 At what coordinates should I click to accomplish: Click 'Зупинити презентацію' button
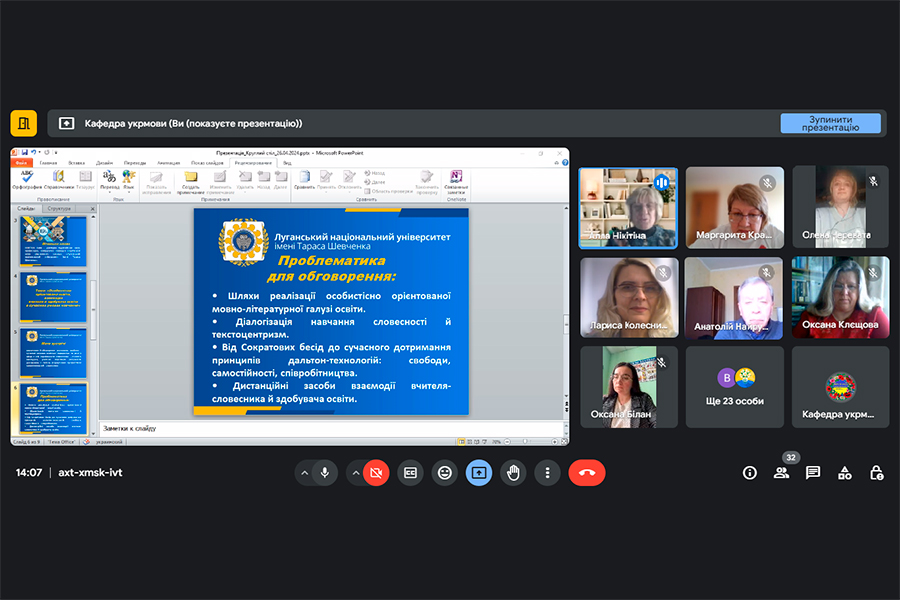831,123
